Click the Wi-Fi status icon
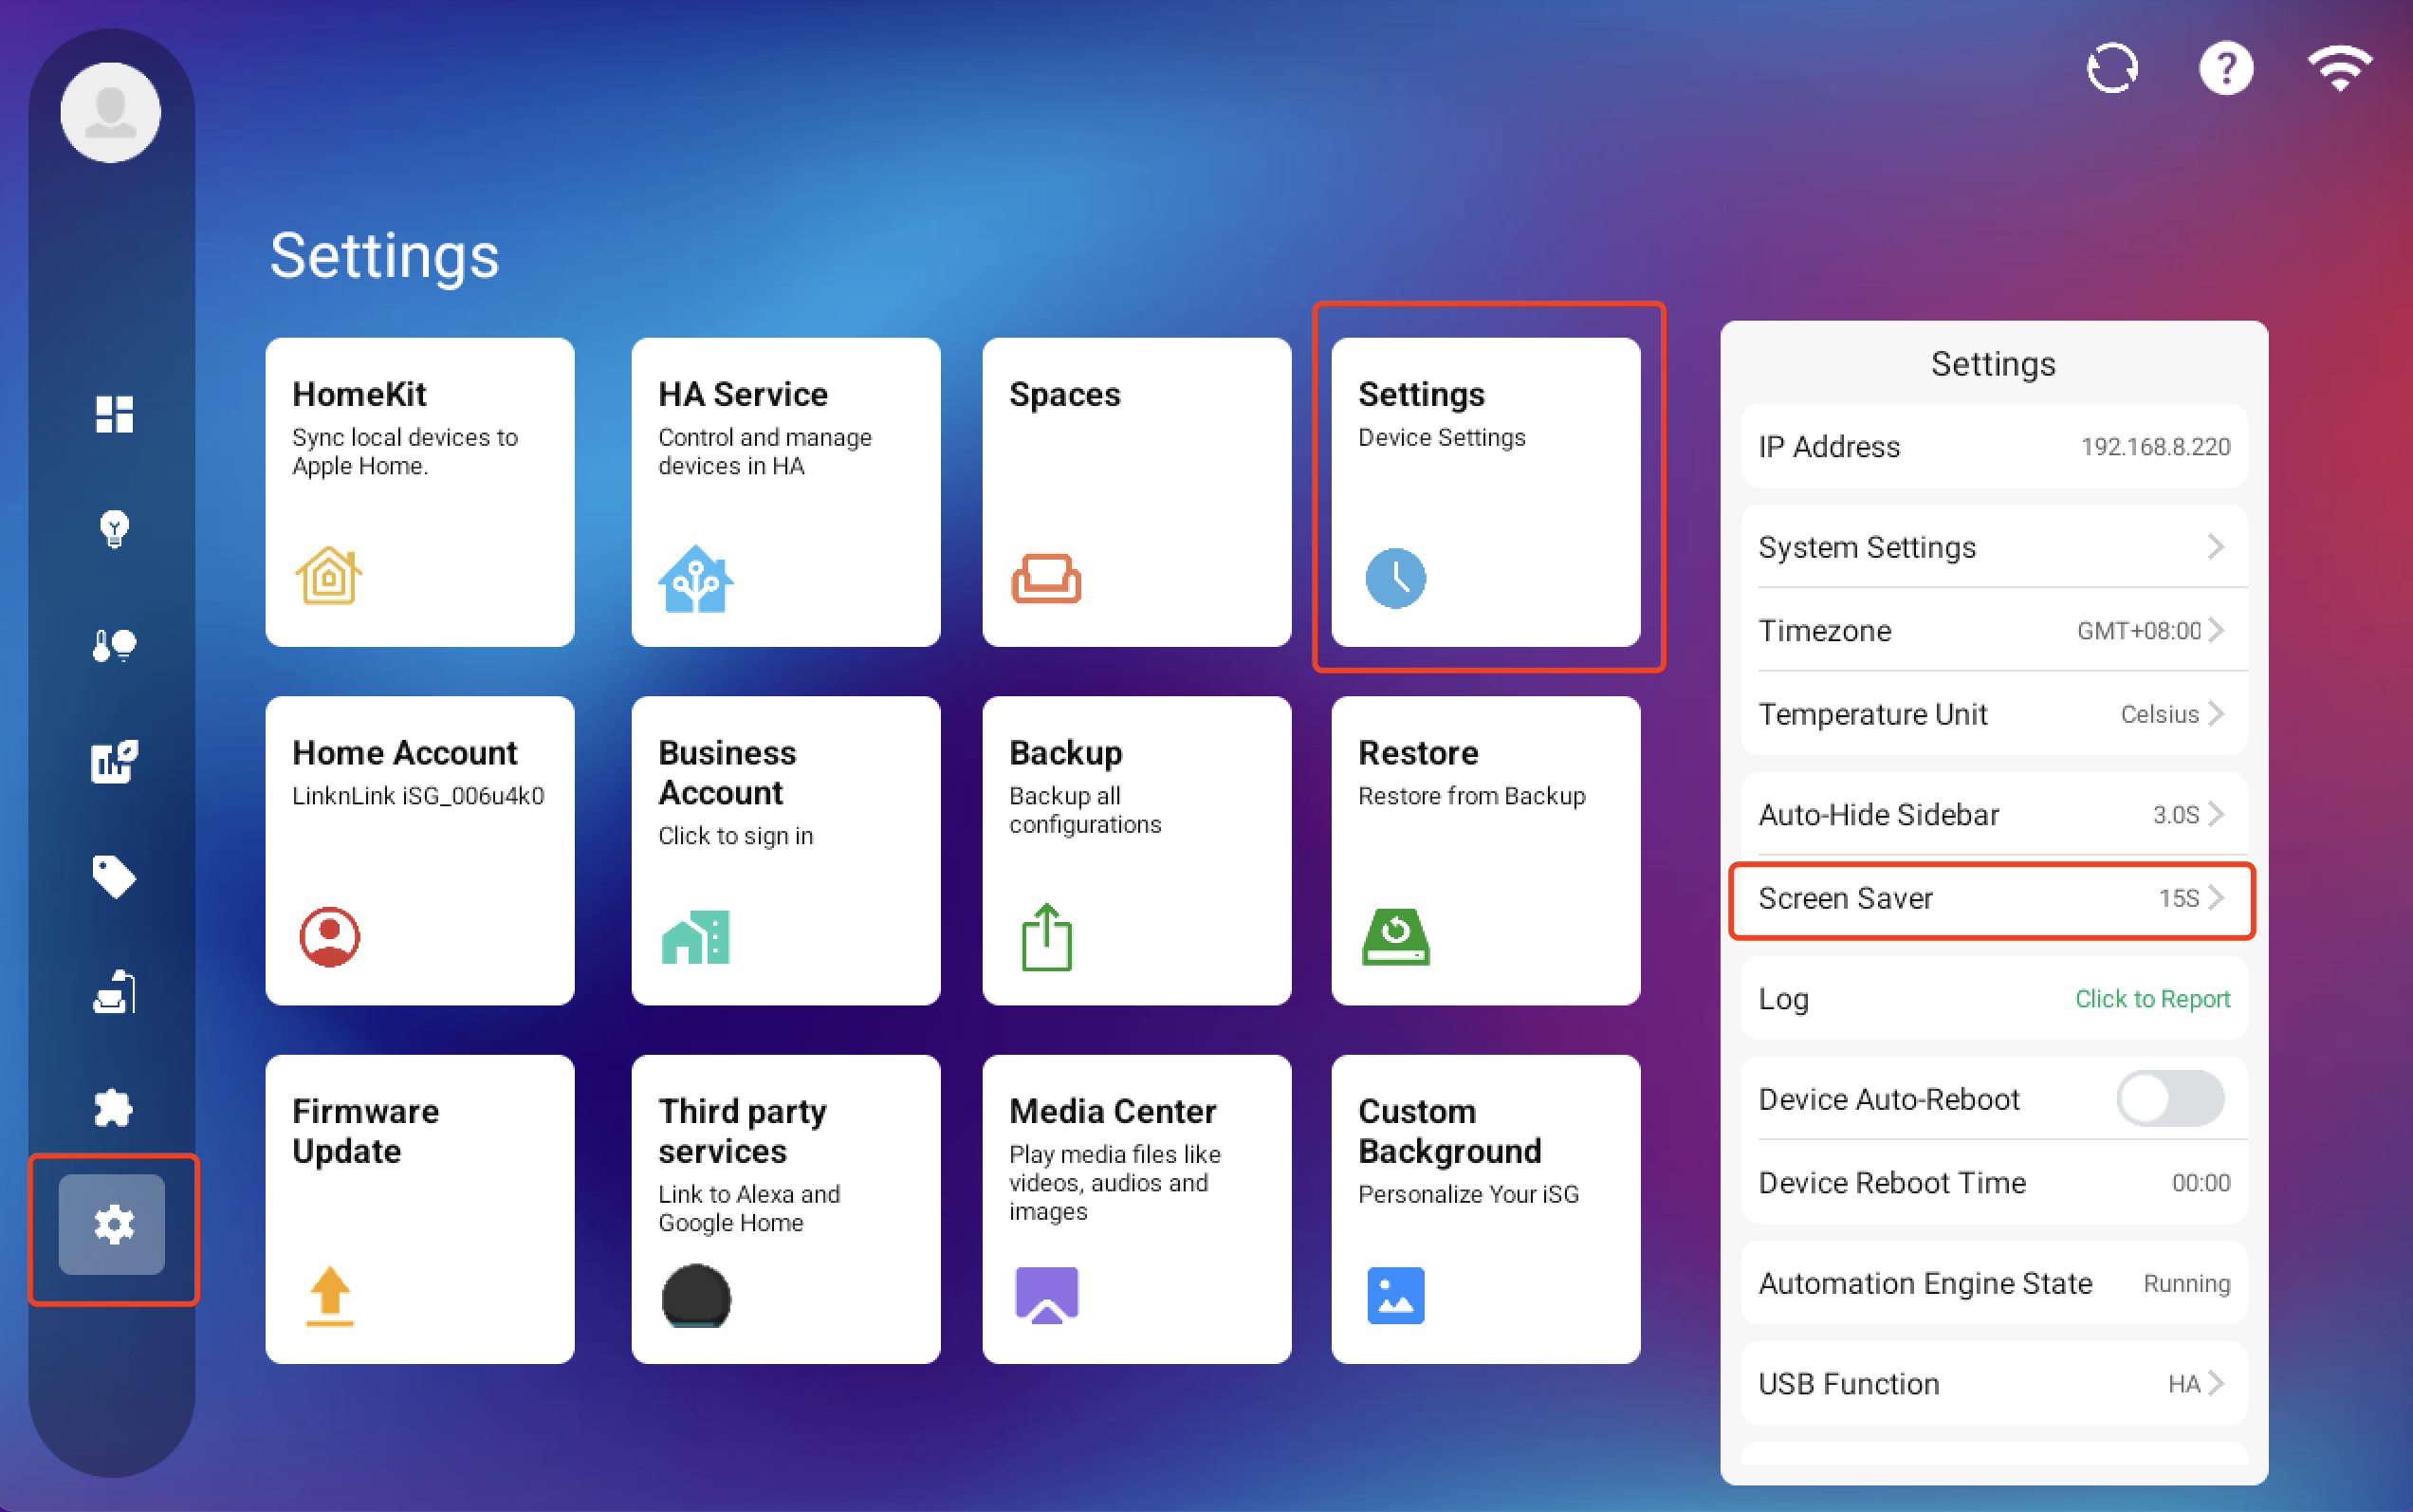 [x=2339, y=69]
